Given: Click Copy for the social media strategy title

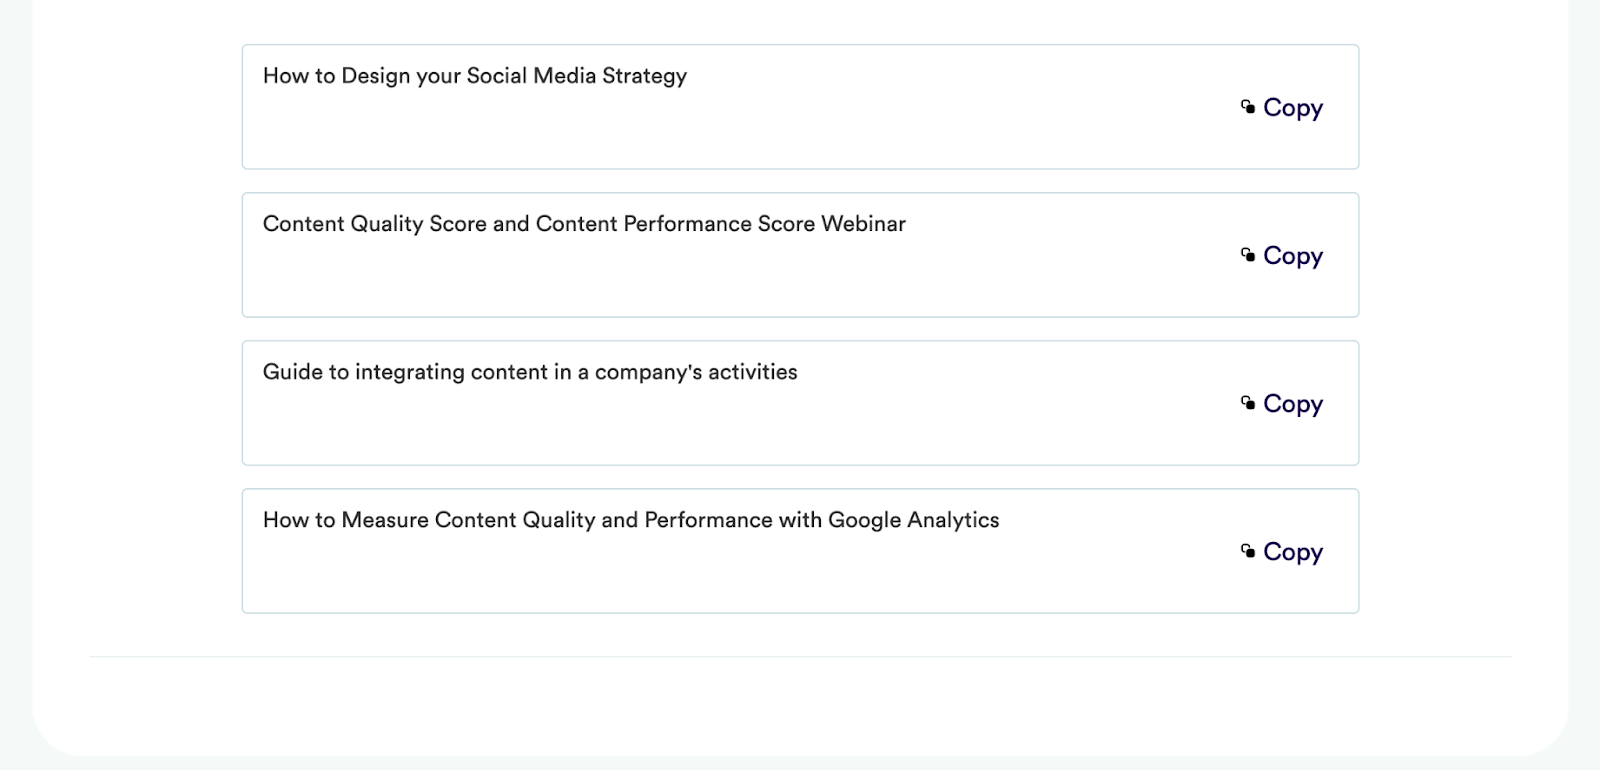Looking at the screenshot, I should tap(1292, 108).
